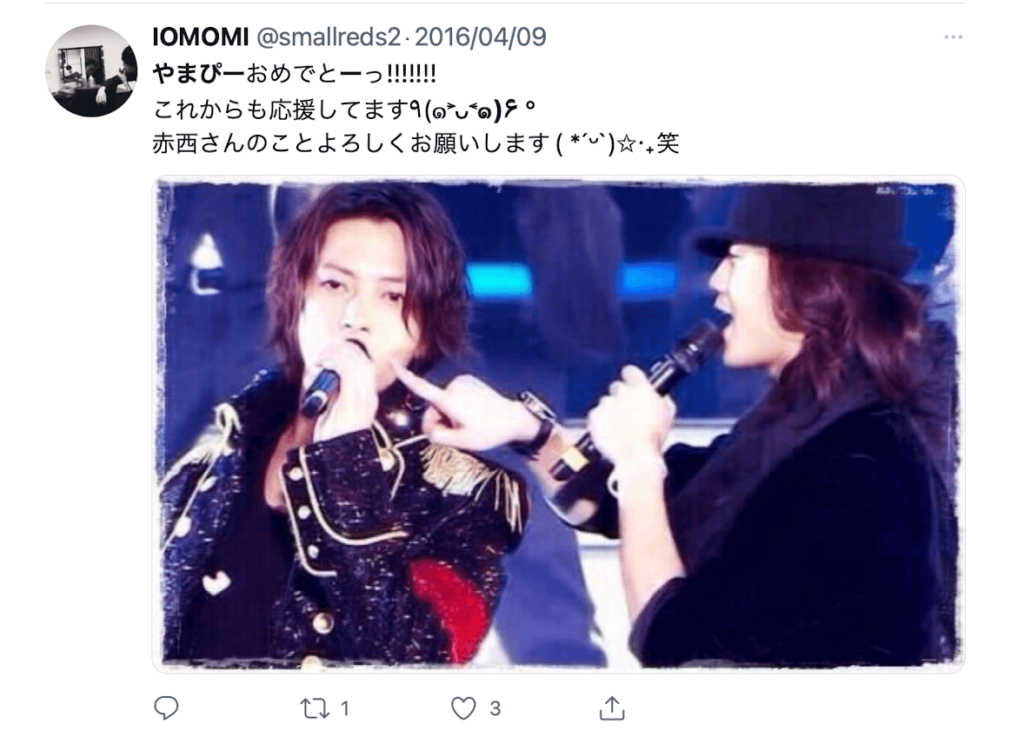Click the bold やまぴー keyword in tweet
The width and height of the screenshot is (1024, 737).
click(x=199, y=73)
